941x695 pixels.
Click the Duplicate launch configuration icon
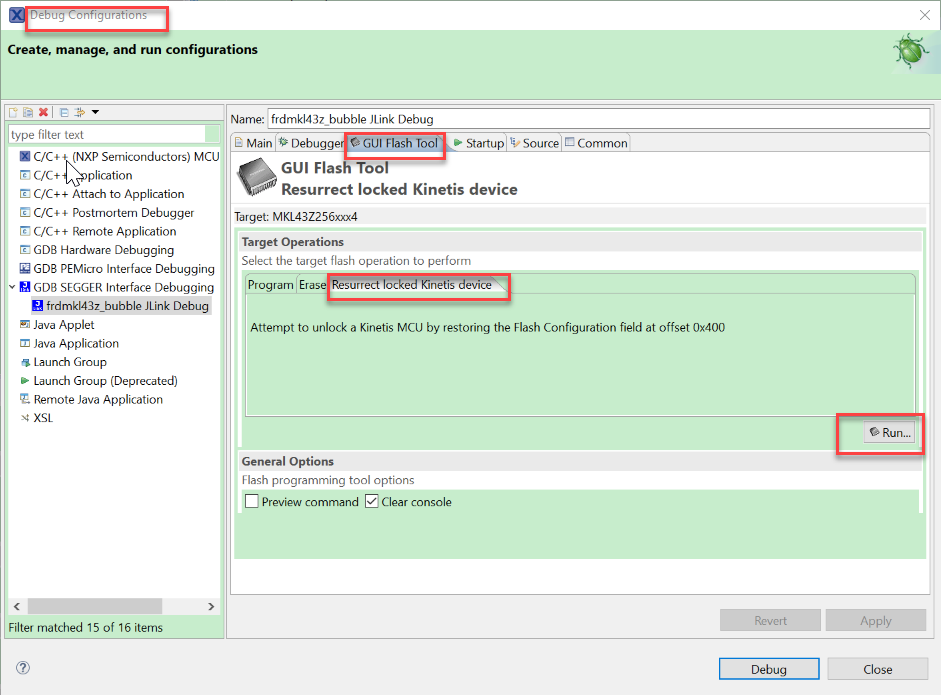(x=28, y=112)
